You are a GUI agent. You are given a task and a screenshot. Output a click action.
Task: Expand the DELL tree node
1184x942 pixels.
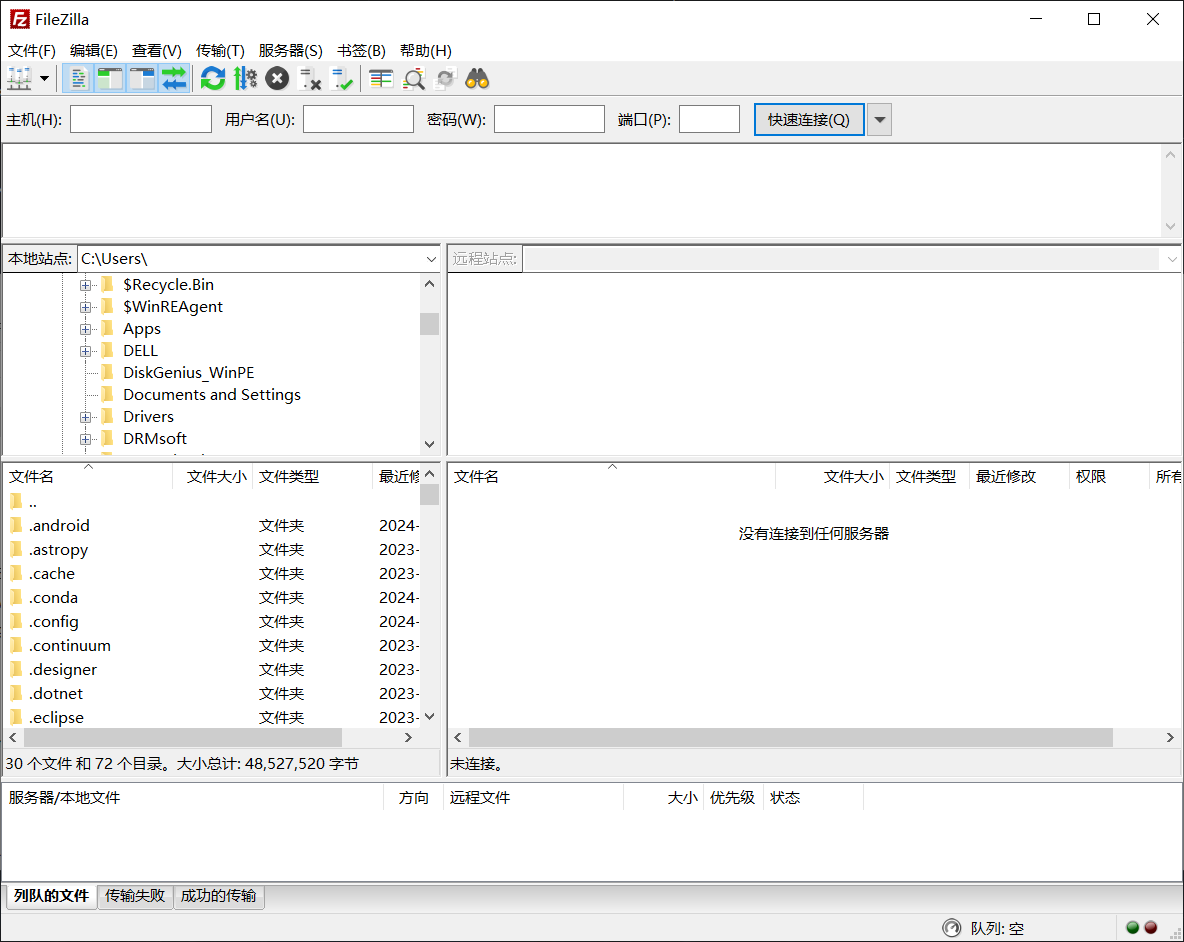(85, 351)
